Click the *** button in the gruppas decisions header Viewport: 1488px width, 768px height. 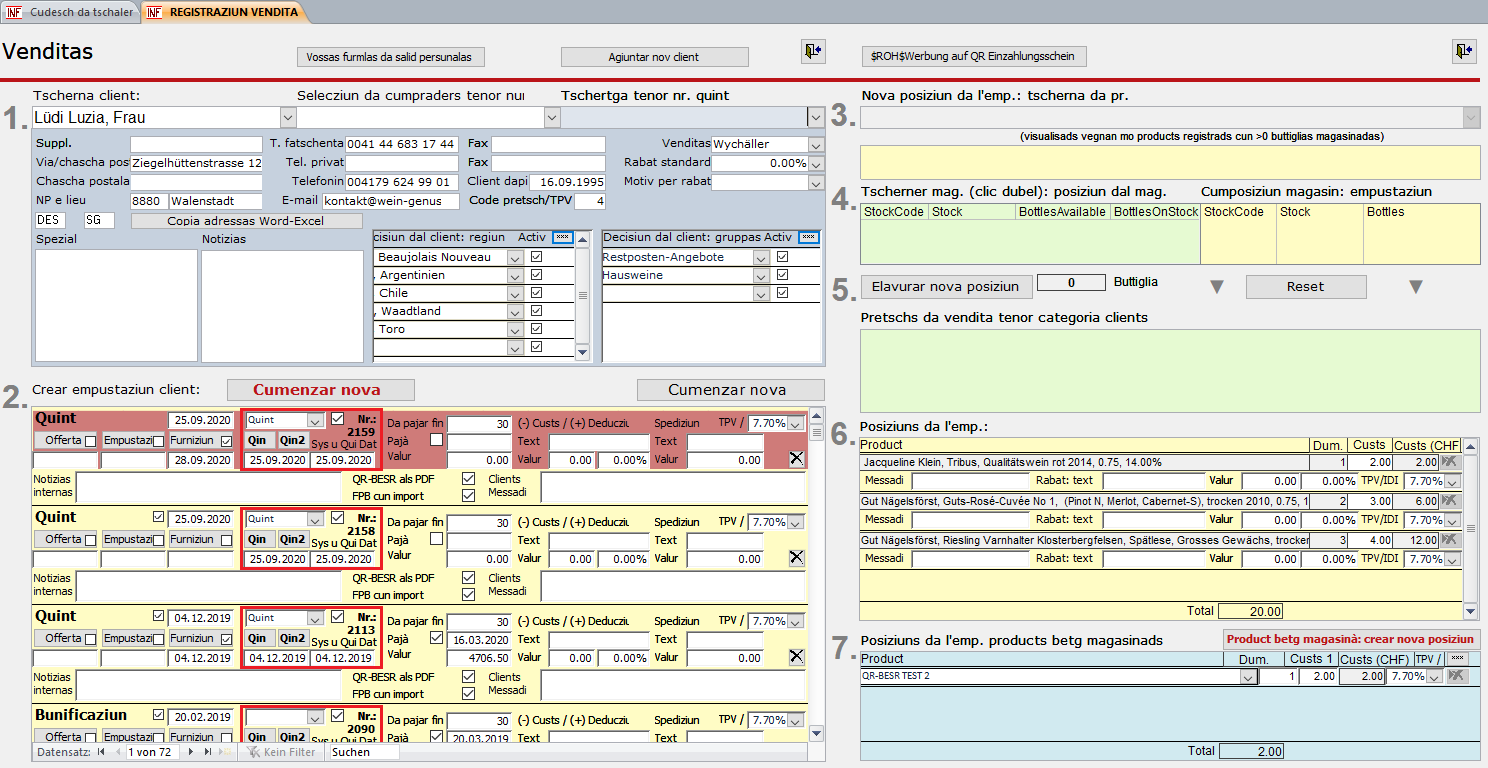[809, 237]
